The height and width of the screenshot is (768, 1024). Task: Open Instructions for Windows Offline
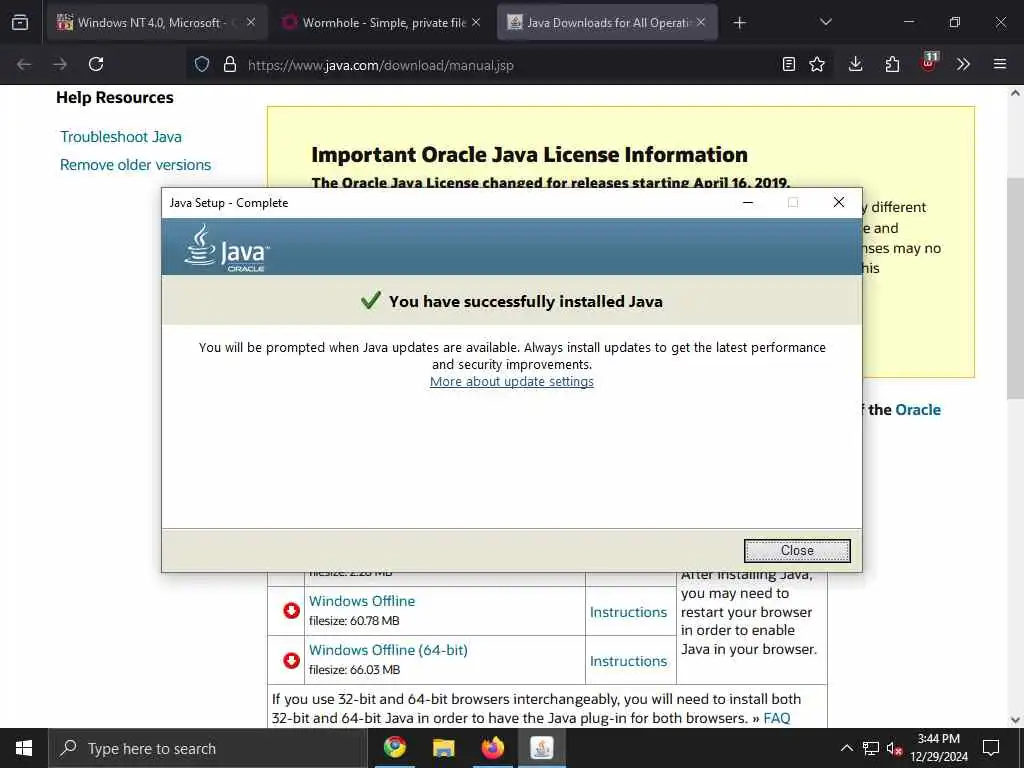628,612
